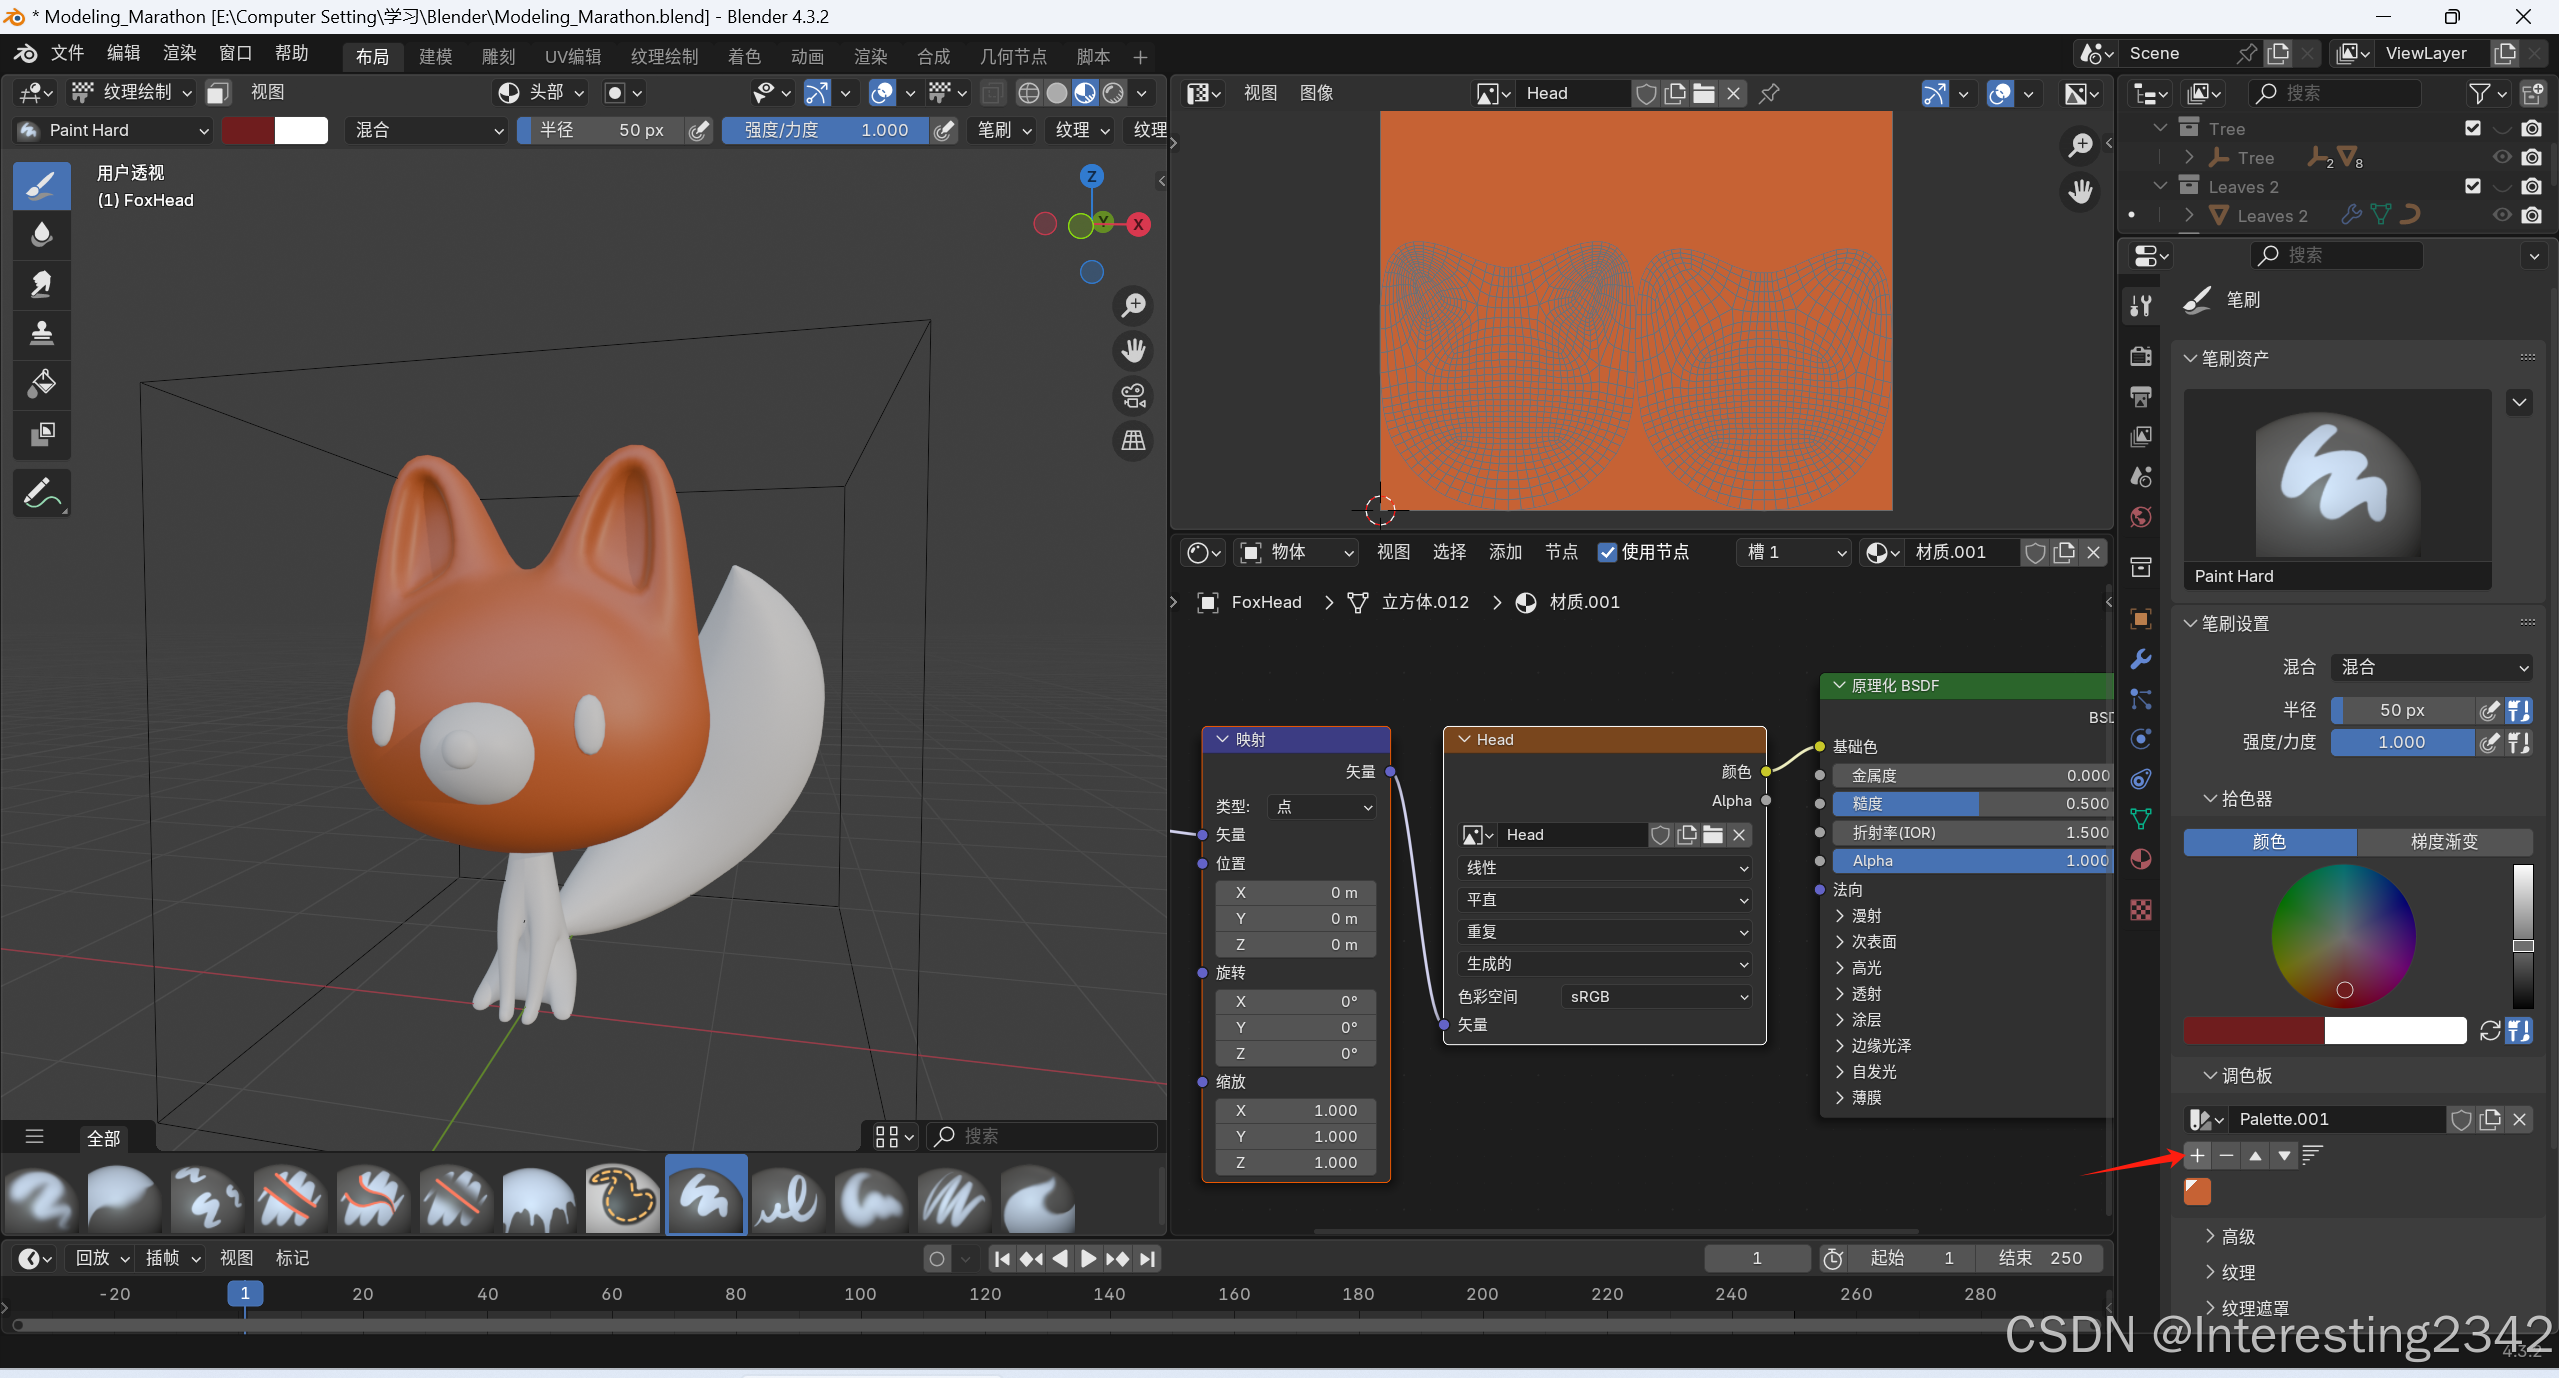Select the Clone stamp tool
This screenshot has height=1378, width=2559.
tap(41, 334)
